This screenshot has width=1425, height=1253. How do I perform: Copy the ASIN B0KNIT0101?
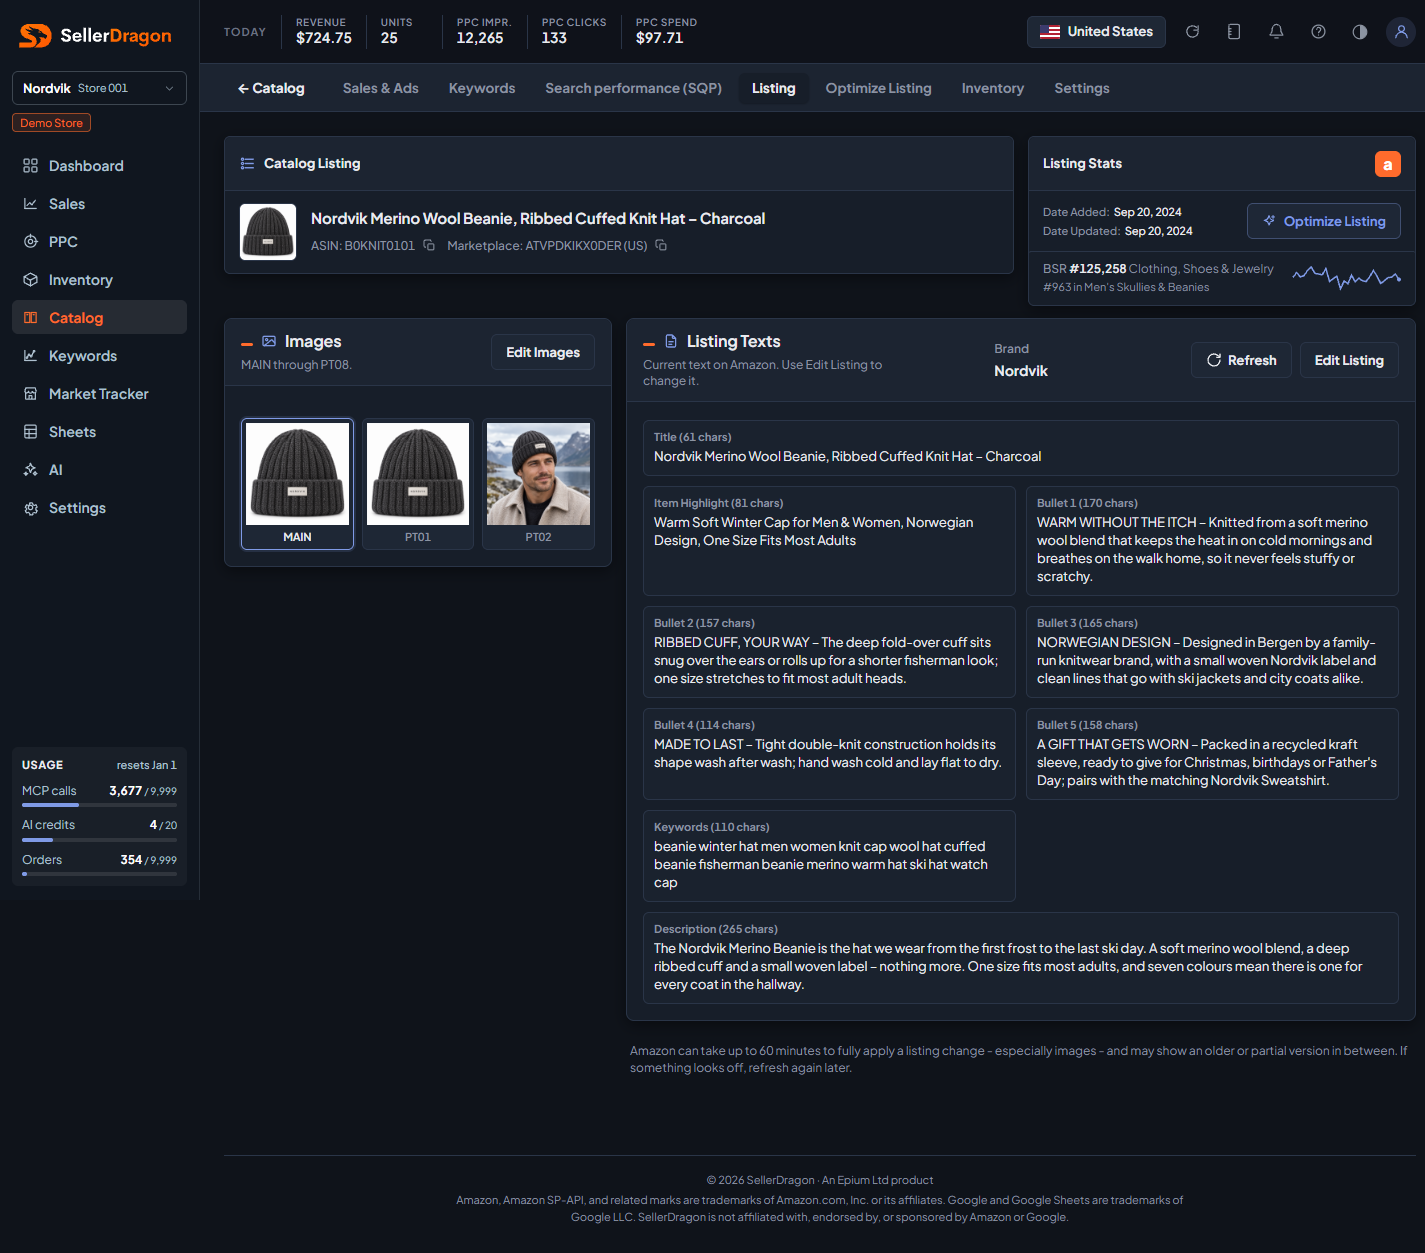click(429, 245)
